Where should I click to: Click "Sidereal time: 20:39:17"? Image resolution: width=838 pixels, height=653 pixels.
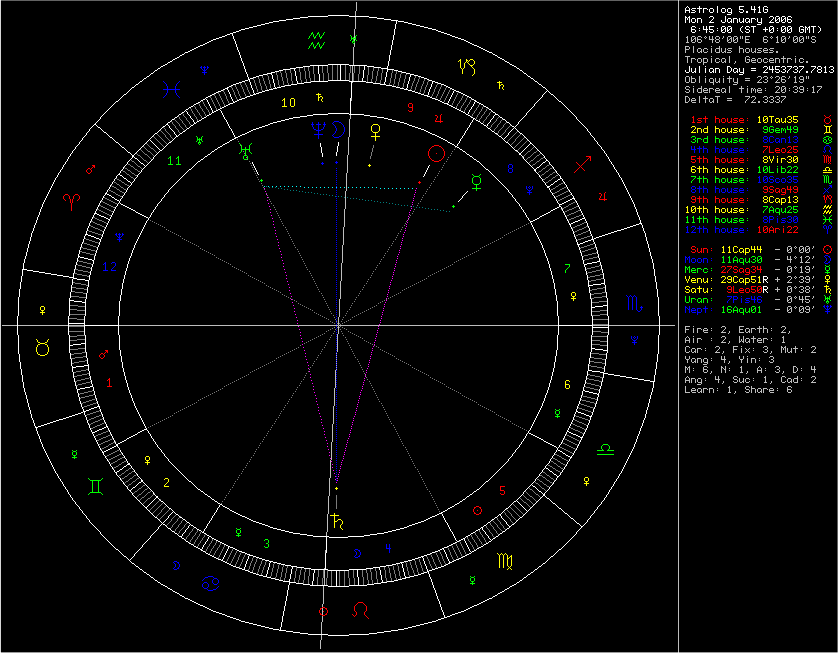(753, 90)
